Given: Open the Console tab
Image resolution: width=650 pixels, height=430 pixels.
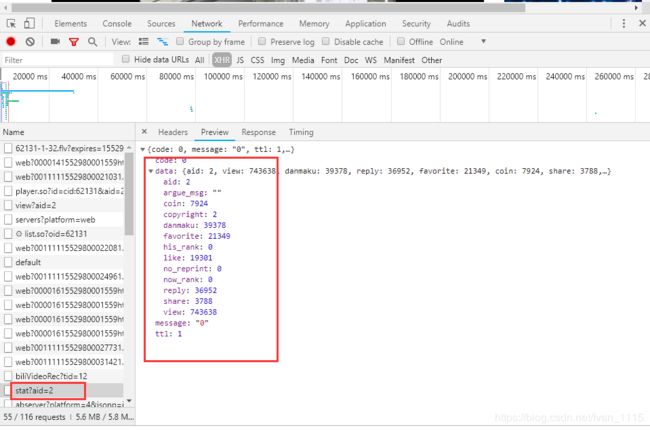Looking at the screenshot, I should (x=117, y=24).
